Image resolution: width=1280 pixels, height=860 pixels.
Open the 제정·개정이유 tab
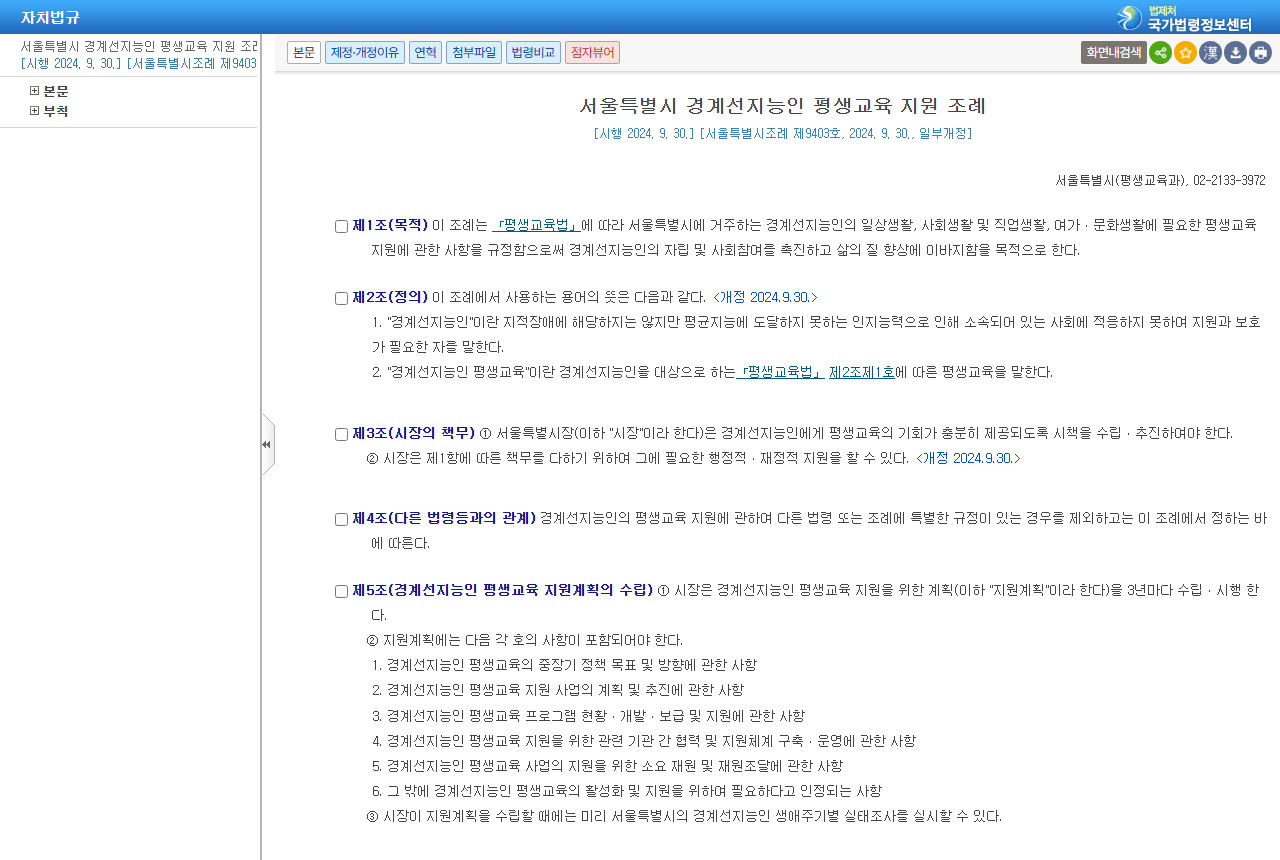[x=365, y=53]
